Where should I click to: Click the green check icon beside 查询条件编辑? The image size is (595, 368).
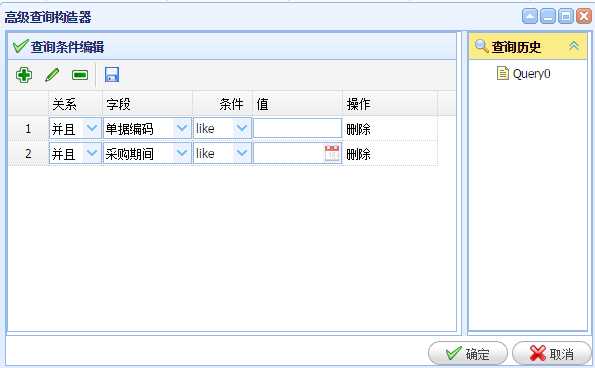click(x=20, y=46)
